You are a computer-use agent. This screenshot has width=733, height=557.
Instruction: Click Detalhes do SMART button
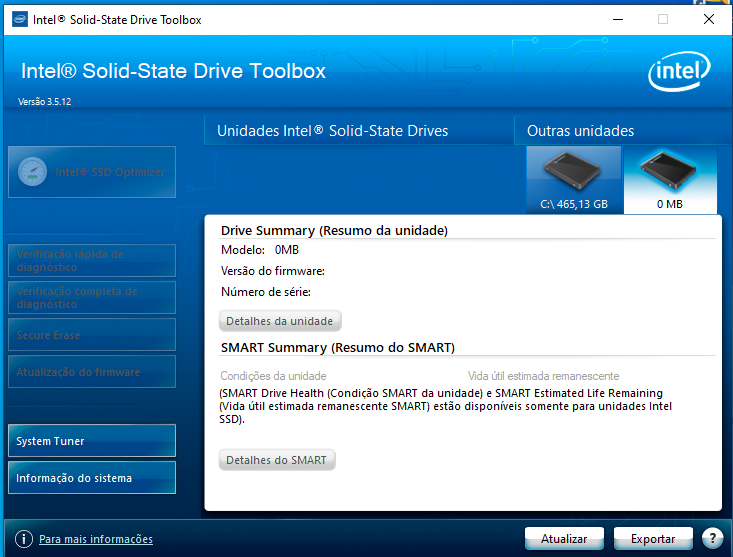click(x=277, y=460)
